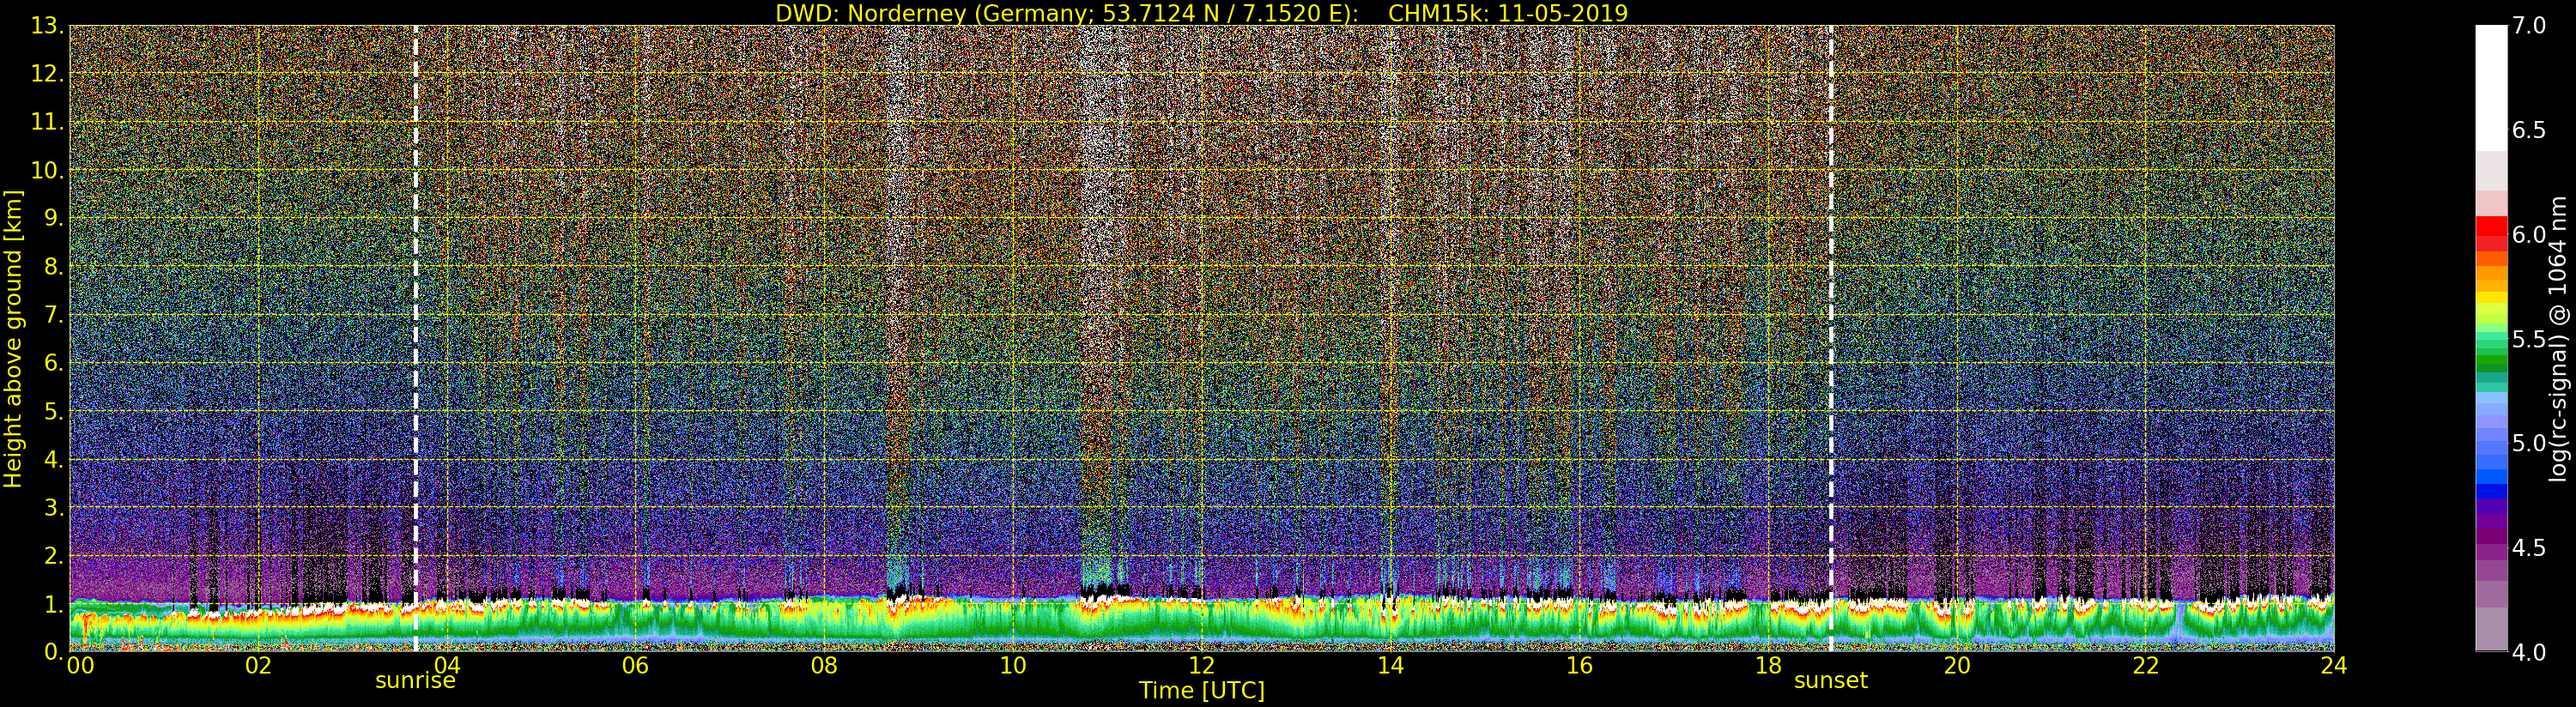Click the height-axis tick label '3.'
Image resolution: width=2576 pixels, height=707 pixels.
click(x=53, y=507)
